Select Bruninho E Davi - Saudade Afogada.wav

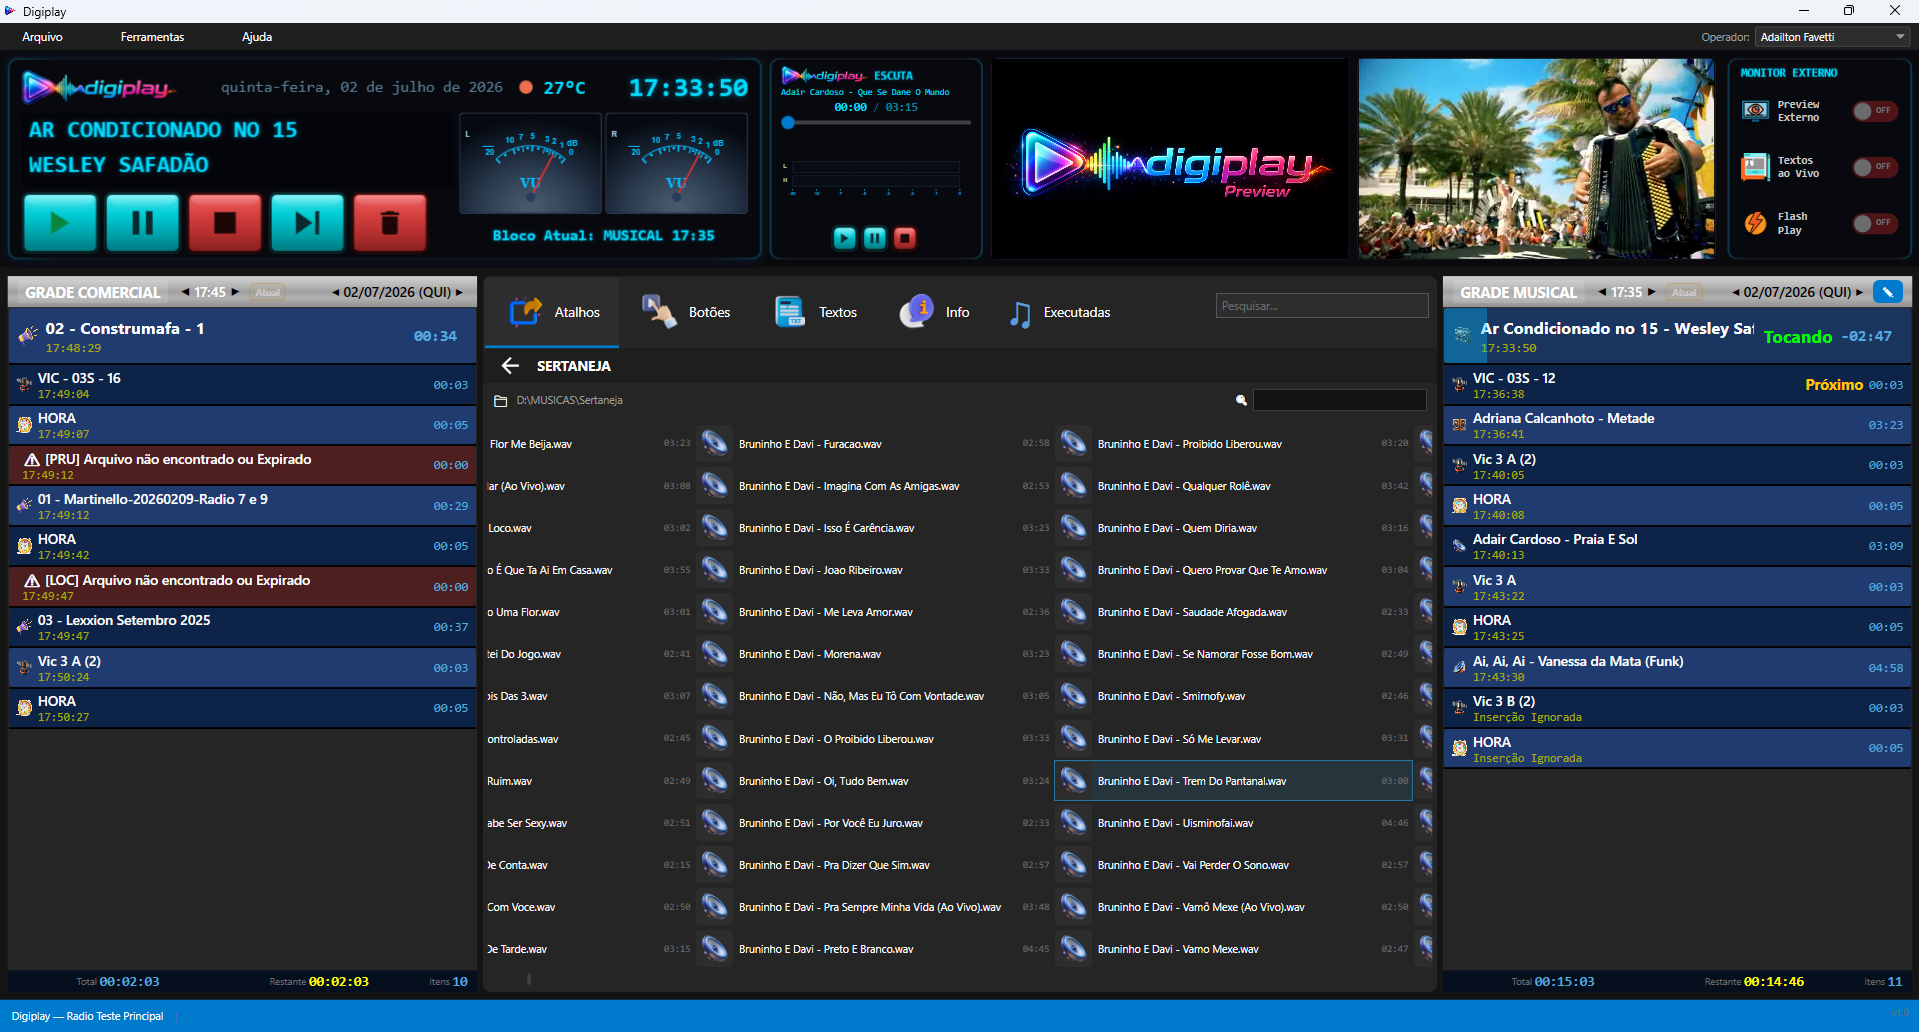1233,612
